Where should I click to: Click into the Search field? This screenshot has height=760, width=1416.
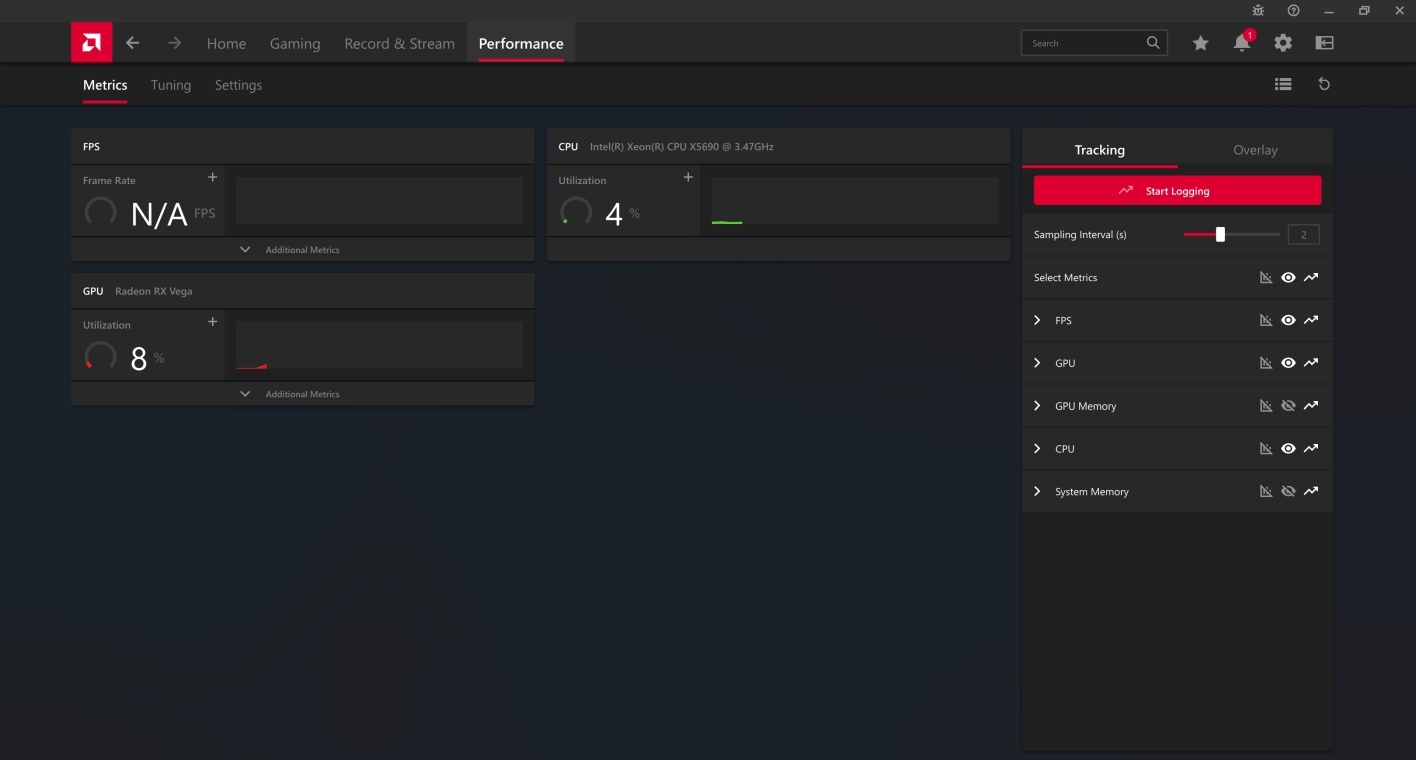point(1093,43)
